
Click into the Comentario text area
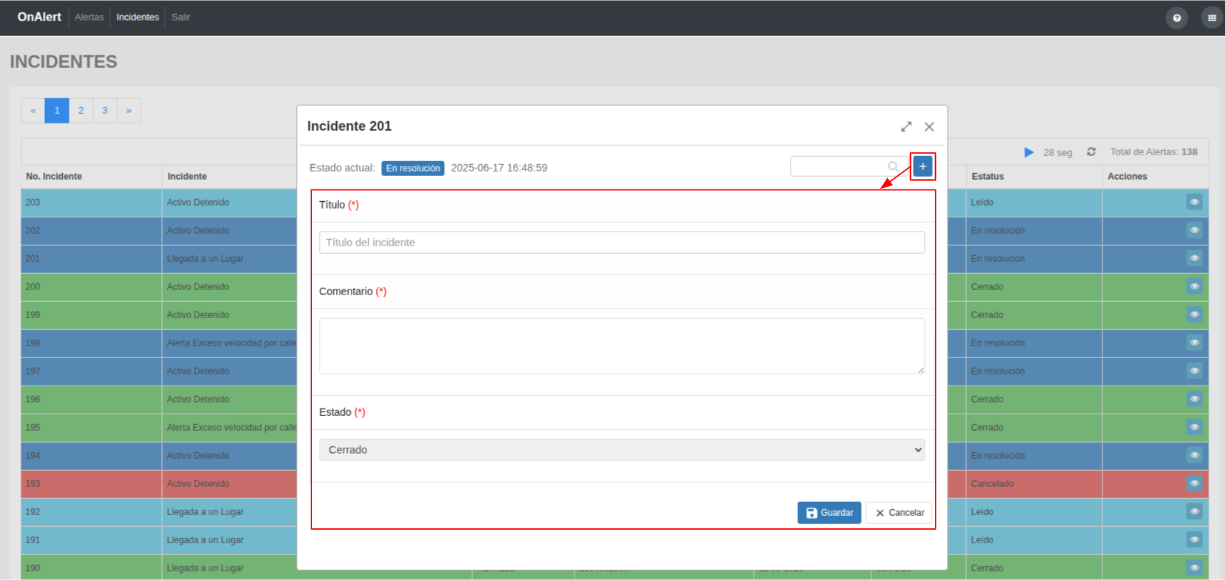click(x=622, y=346)
